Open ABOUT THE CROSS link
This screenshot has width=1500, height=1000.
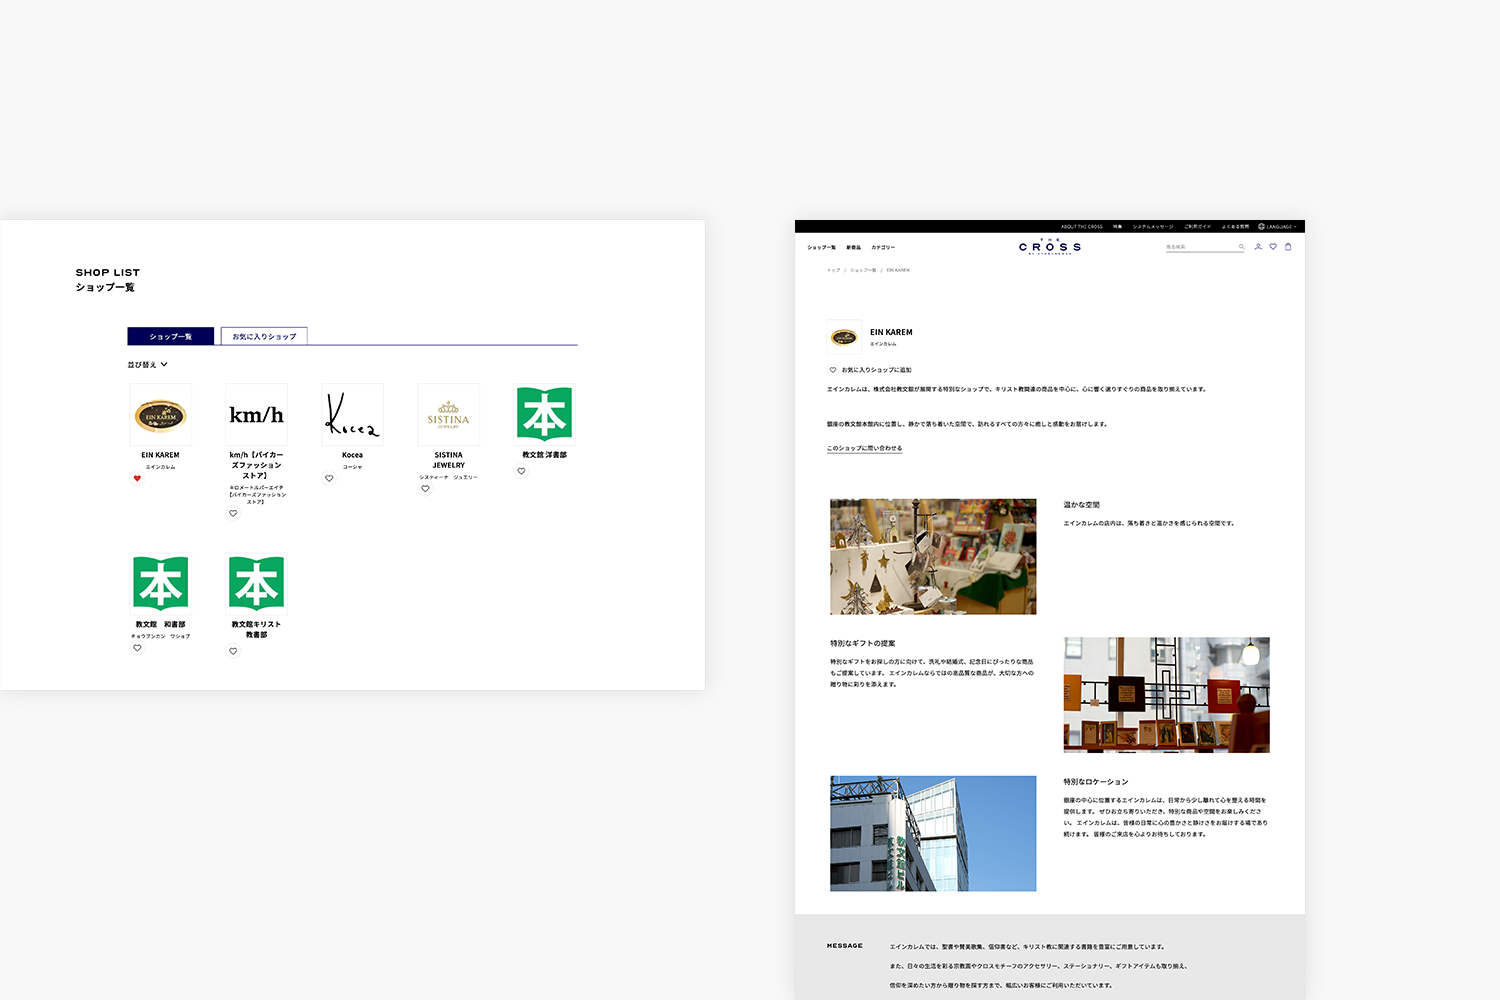click(1081, 227)
